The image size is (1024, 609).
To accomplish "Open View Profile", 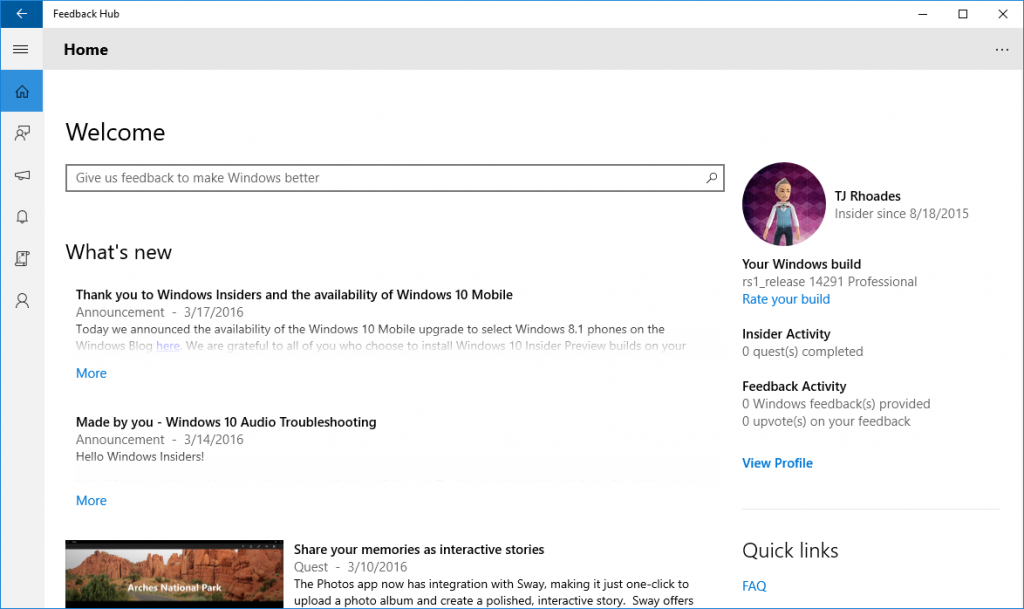I will click(777, 462).
